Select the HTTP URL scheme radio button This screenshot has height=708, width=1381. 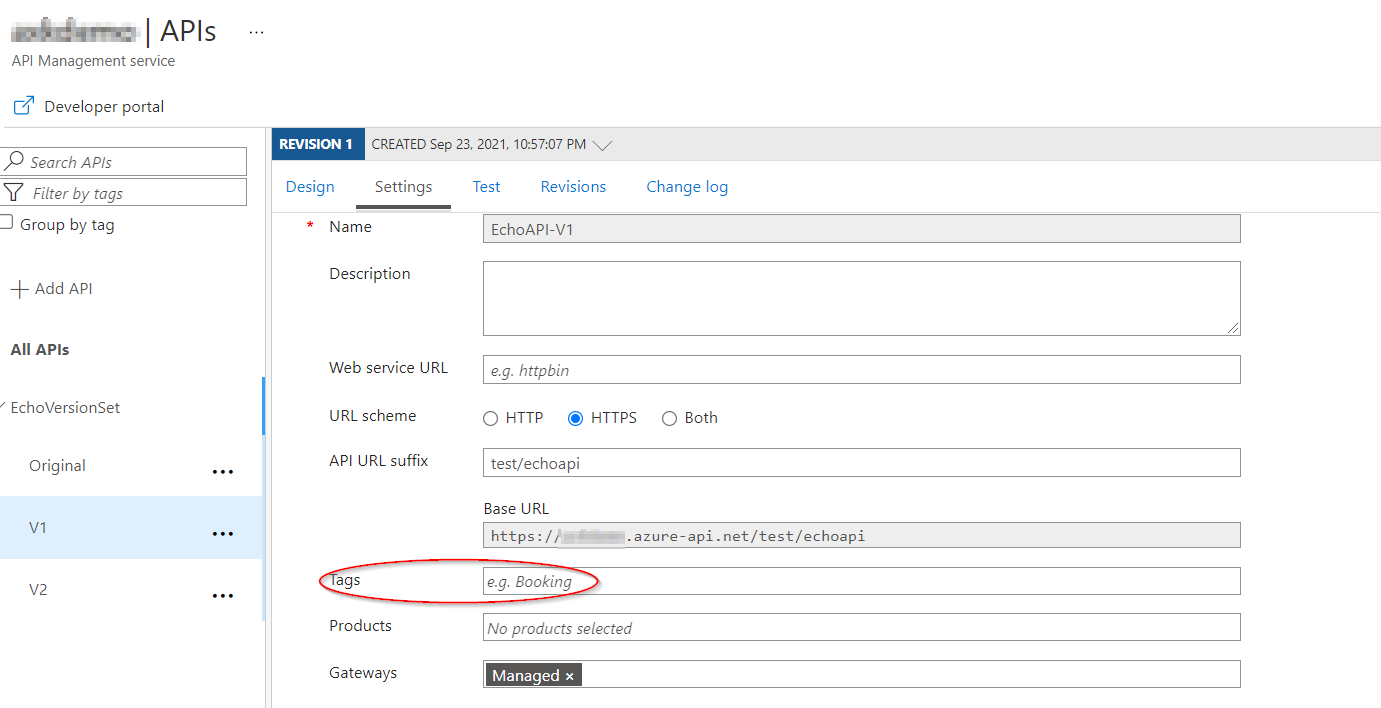[490, 418]
